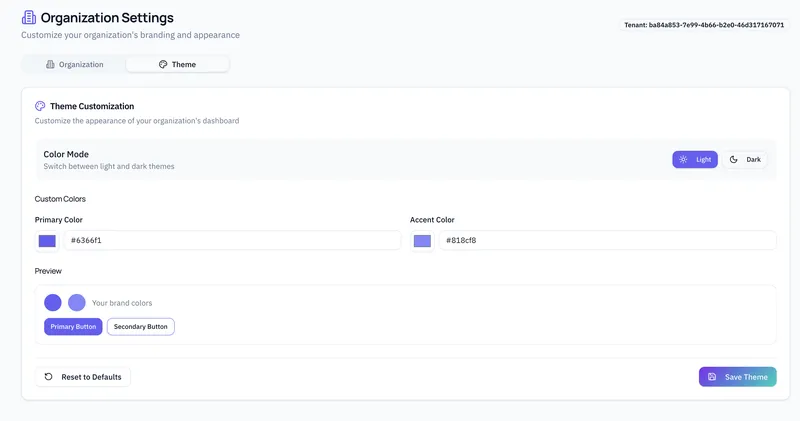This screenshot has width=800, height=421.
Task: Click the Tenant ID badge
Action: pos(704,24)
